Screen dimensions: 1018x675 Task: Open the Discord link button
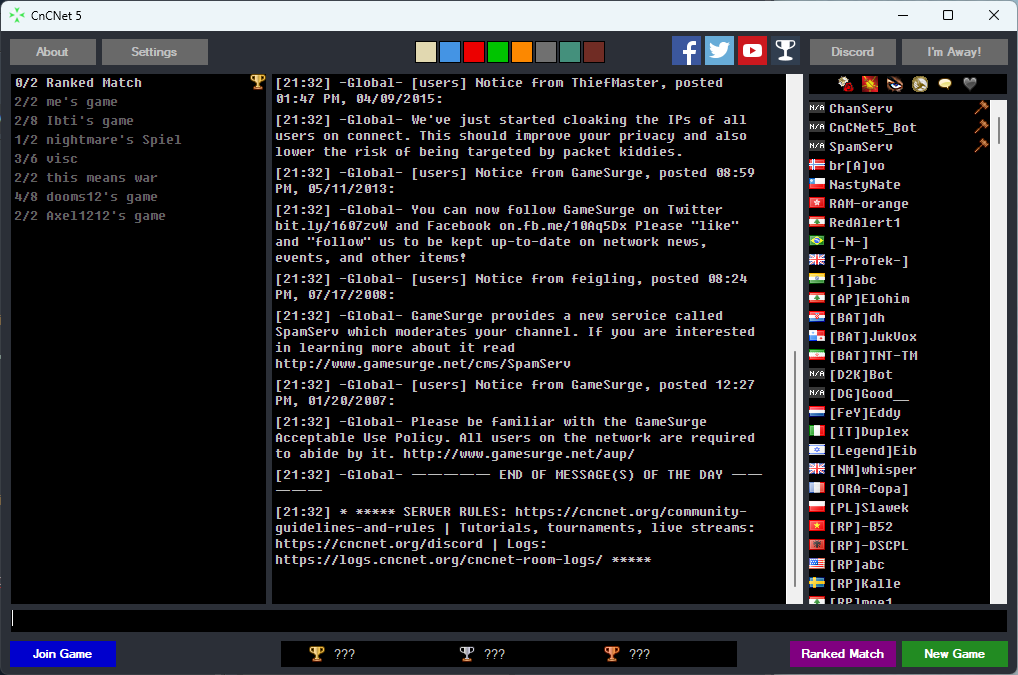click(x=852, y=52)
